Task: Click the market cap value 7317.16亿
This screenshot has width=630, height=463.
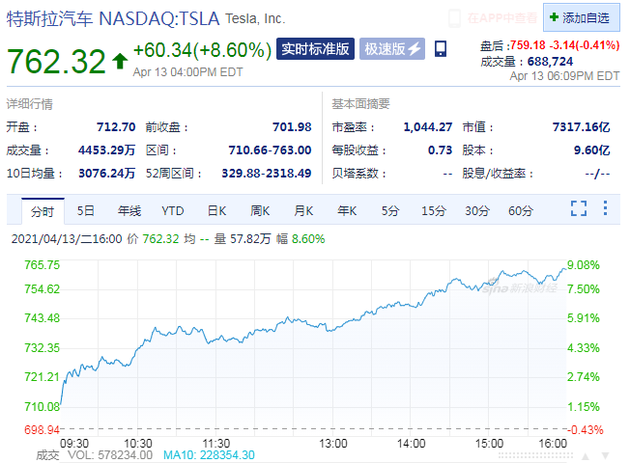Action: (581, 127)
